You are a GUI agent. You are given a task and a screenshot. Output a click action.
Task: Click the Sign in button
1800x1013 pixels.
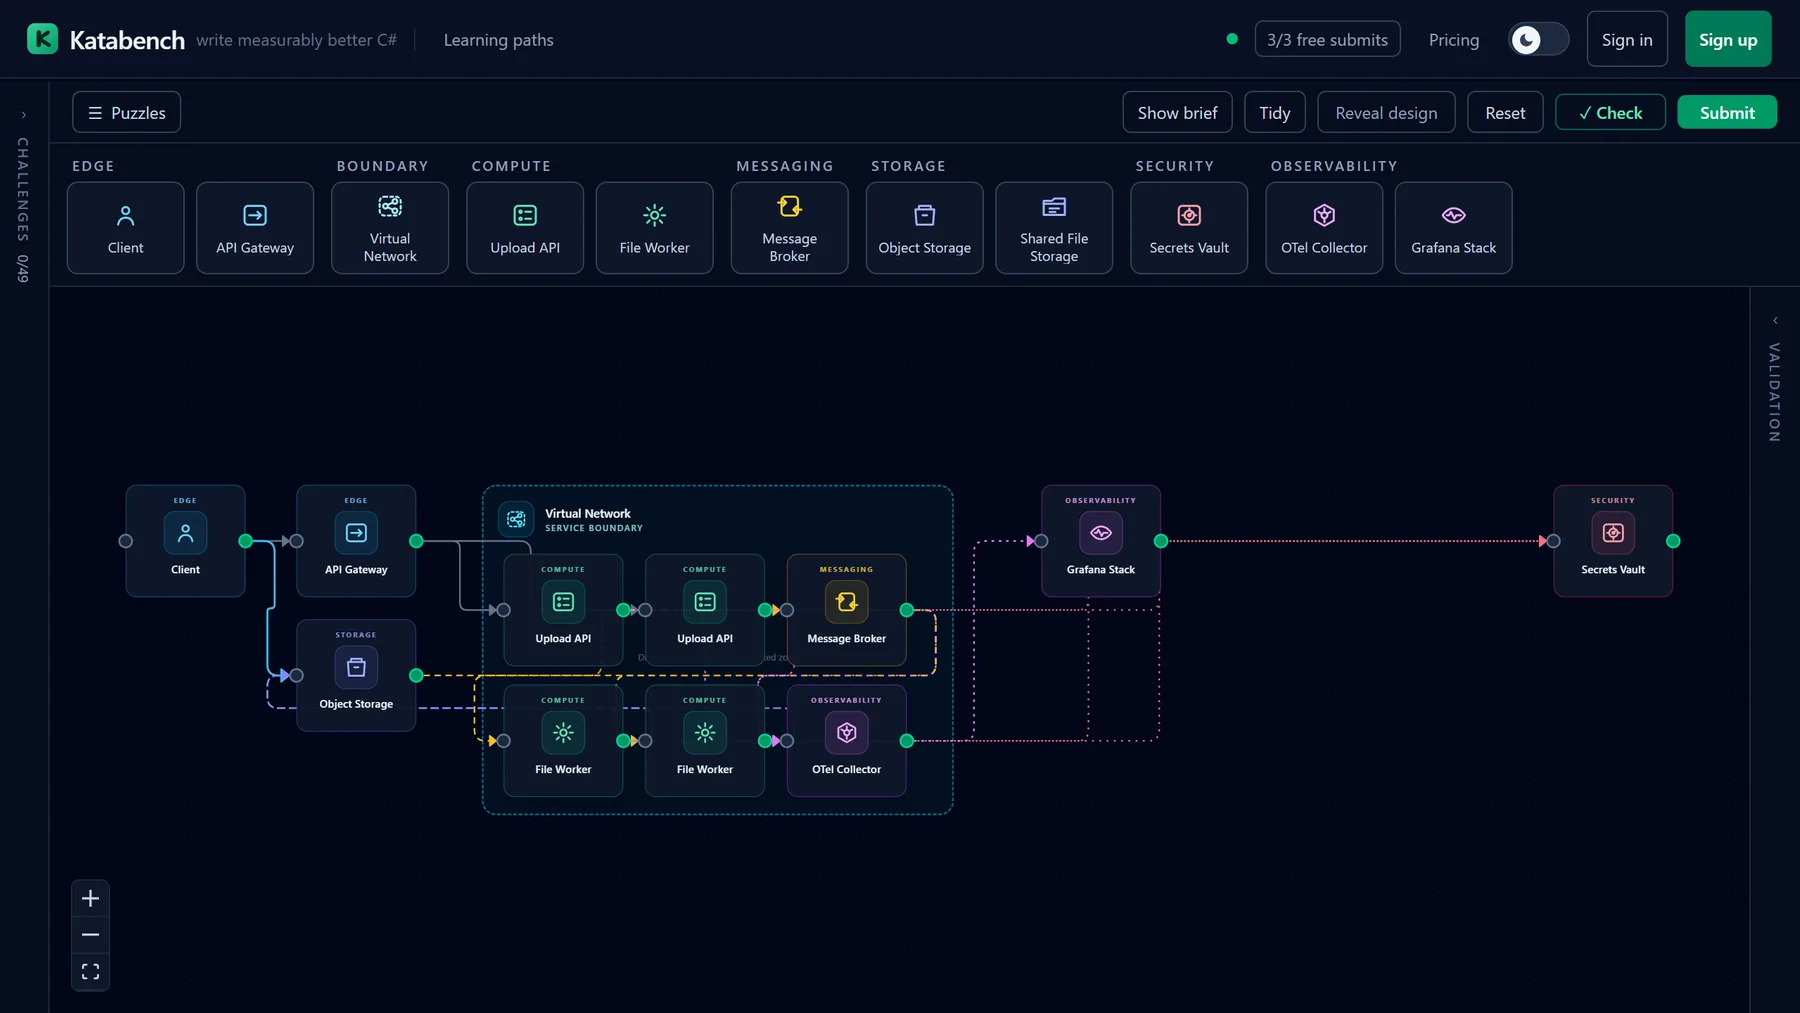point(1627,39)
